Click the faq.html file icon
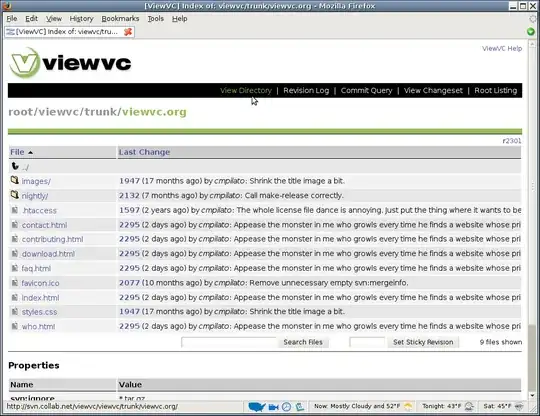 pos(14,268)
